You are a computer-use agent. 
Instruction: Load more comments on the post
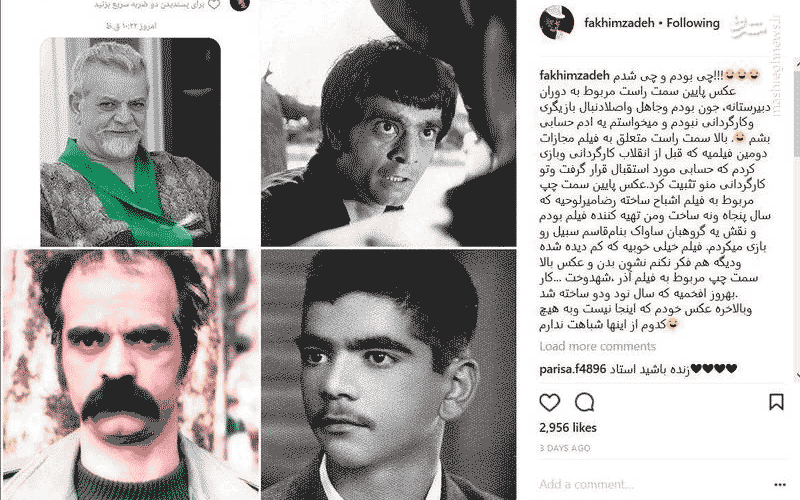[x=597, y=346]
